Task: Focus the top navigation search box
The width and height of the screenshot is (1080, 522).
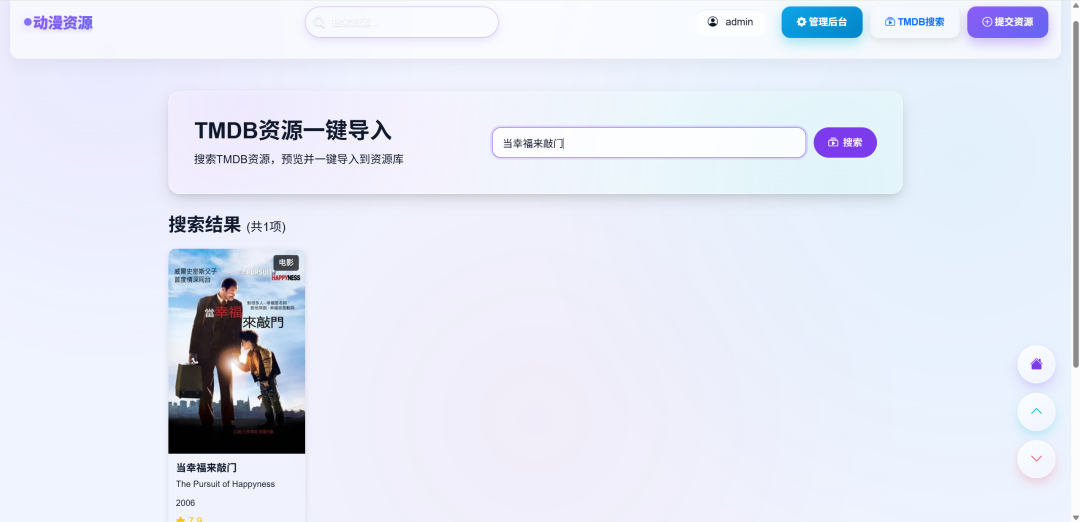Action: pyautogui.click(x=402, y=22)
